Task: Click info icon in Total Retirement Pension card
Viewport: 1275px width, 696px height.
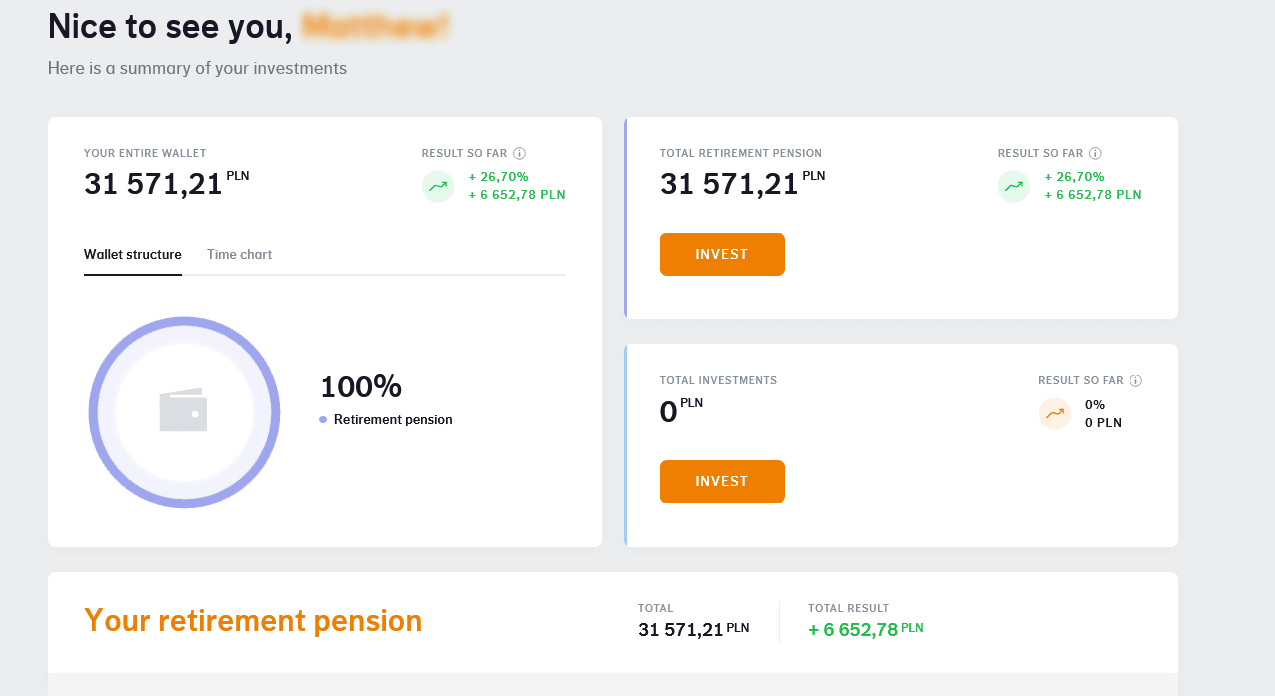Action: tap(1096, 154)
